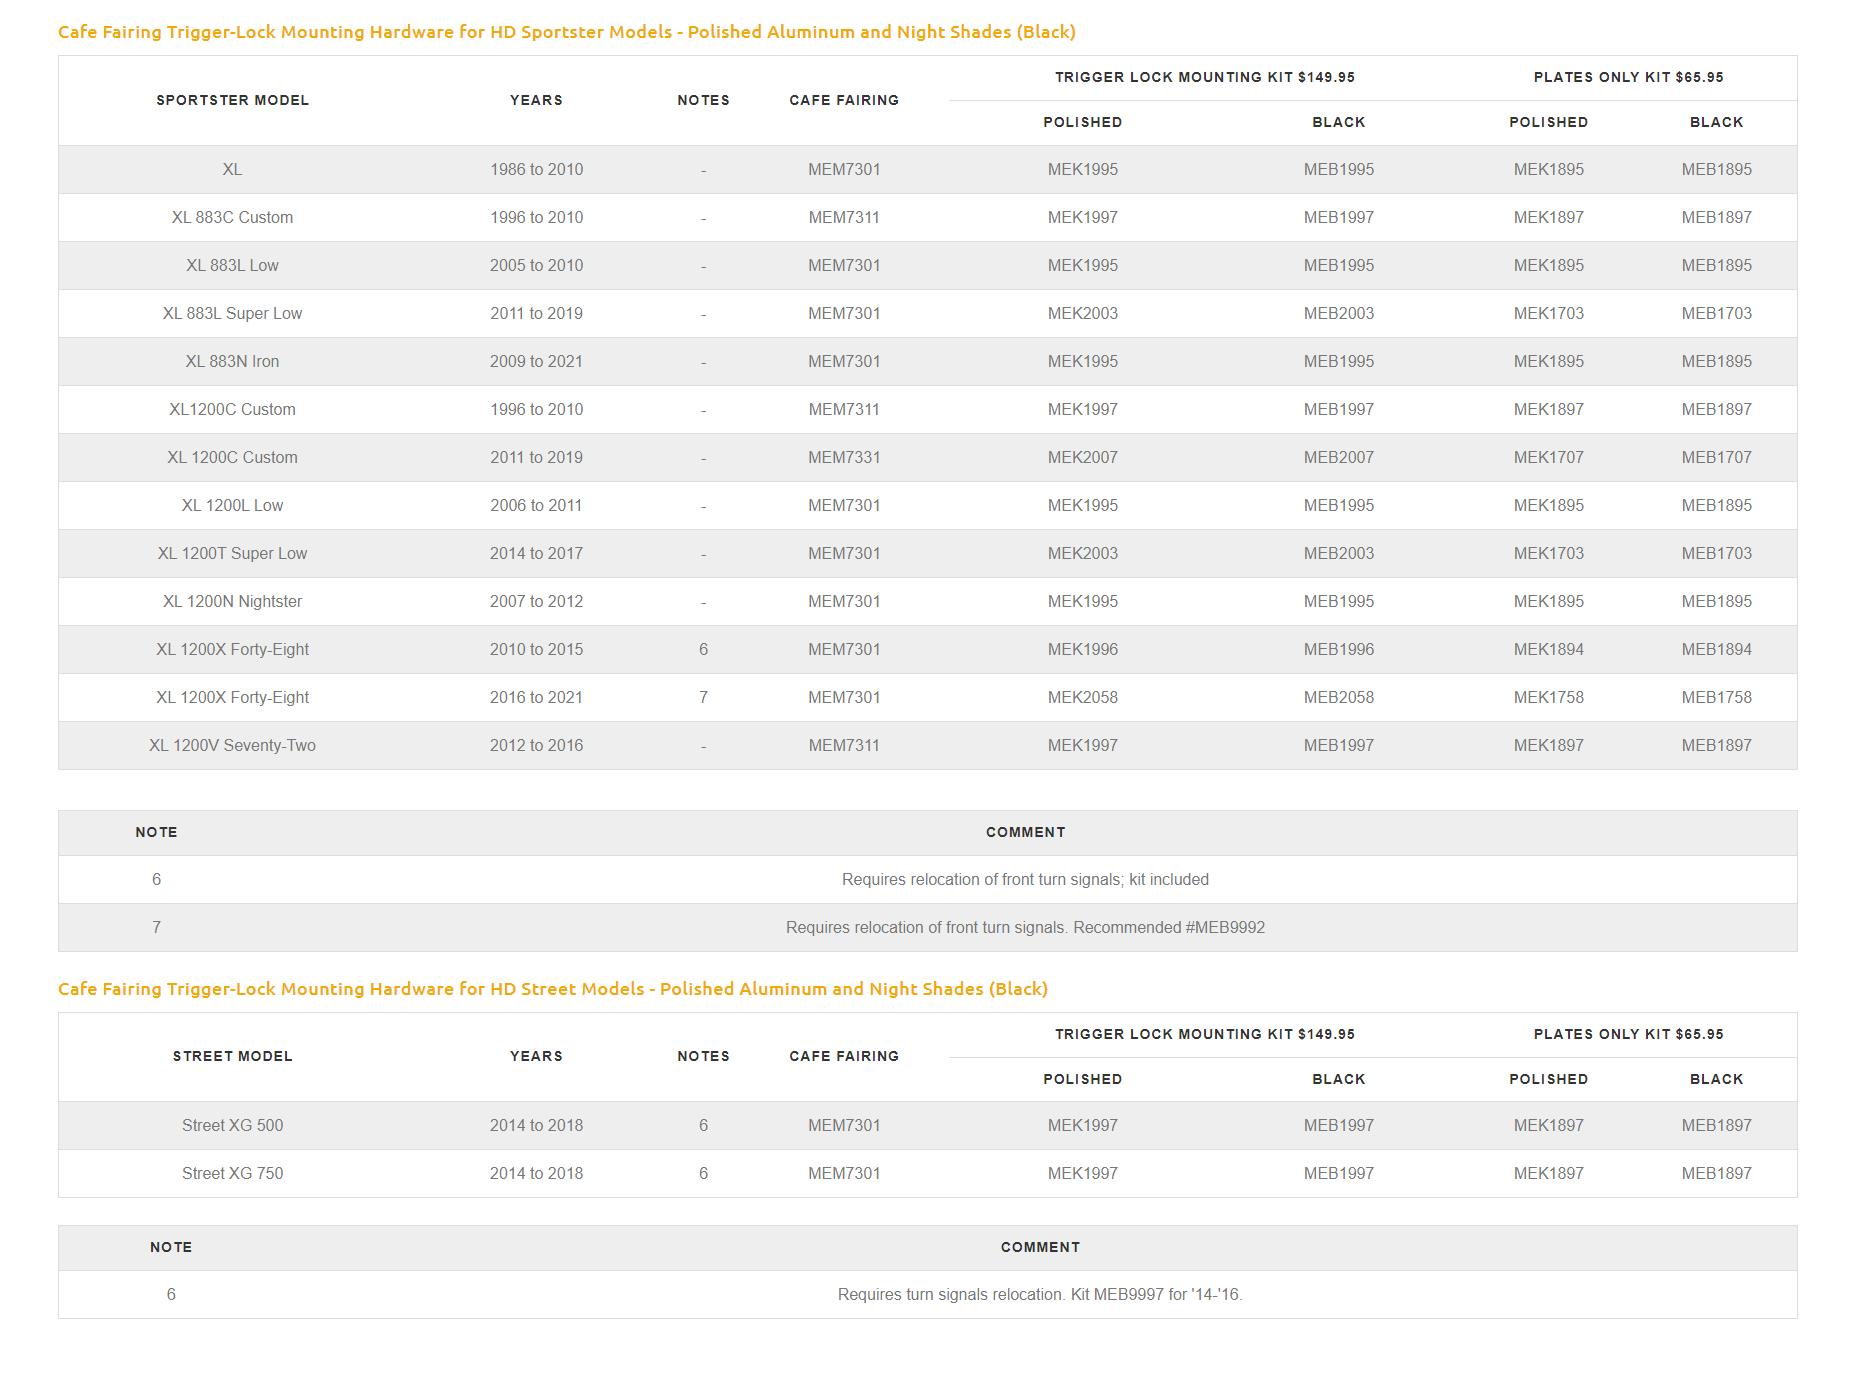The image size is (1860, 1384).
Task: Select the XL 1200T Super Low cell
Action: 232,553
